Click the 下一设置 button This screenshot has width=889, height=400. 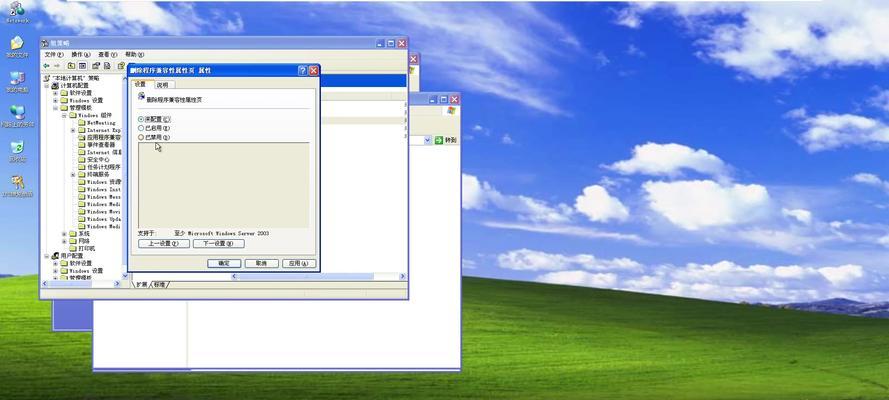pyautogui.click(x=218, y=244)
